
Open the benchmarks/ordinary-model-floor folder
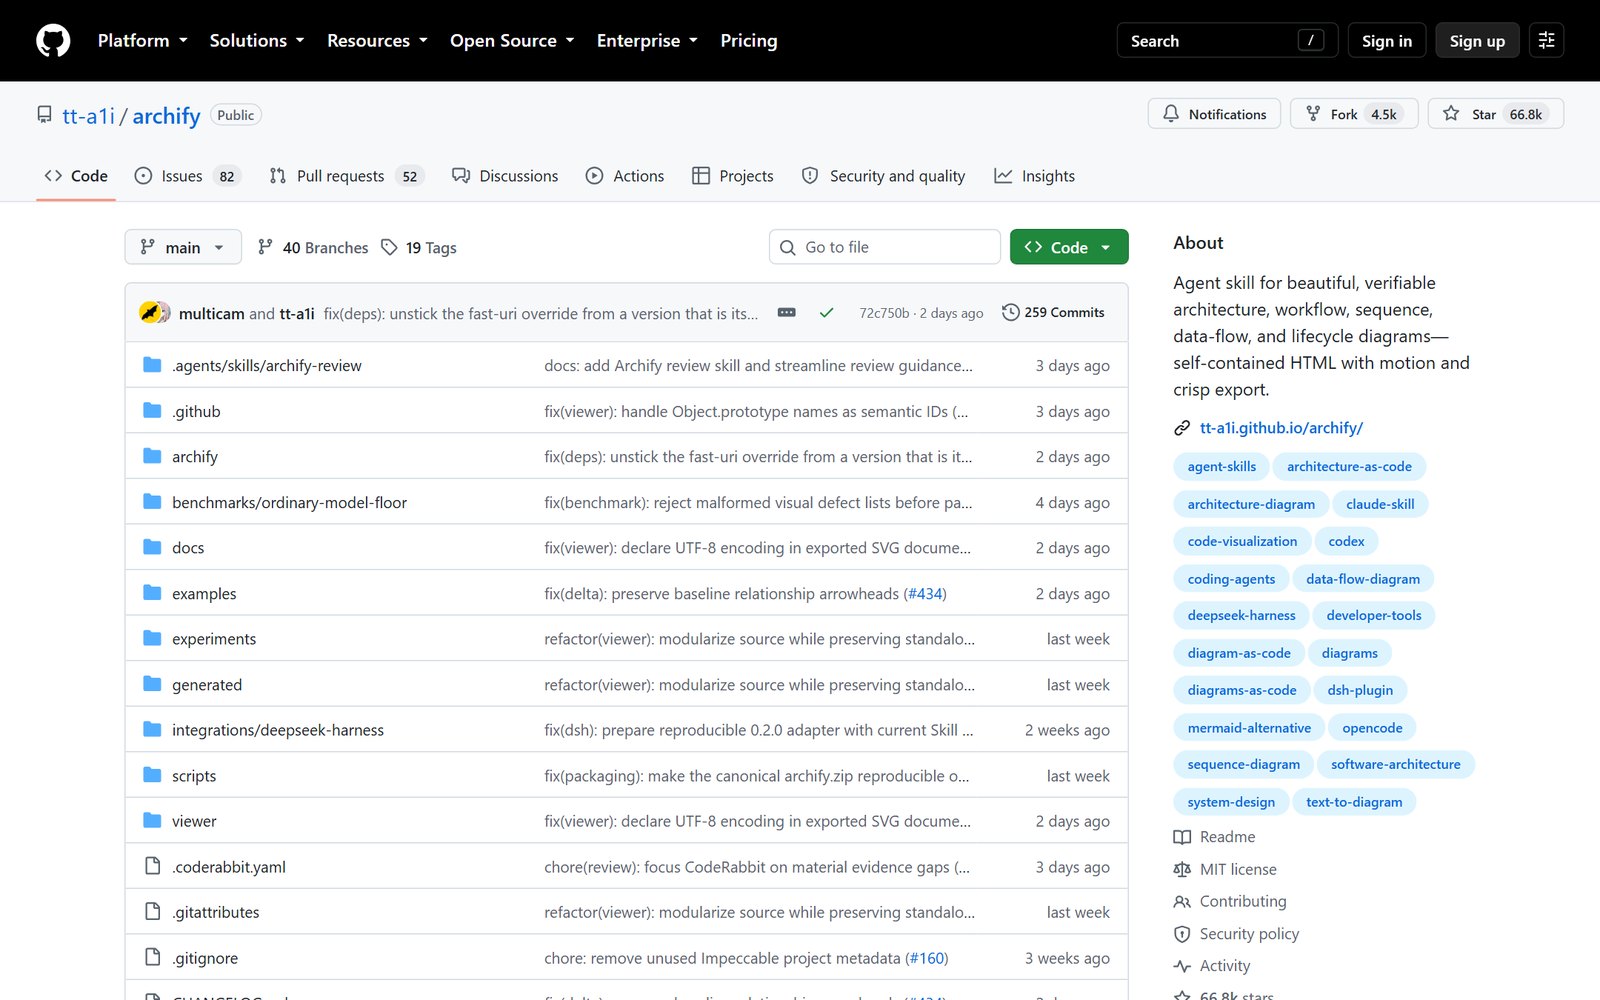pos(289,502)
